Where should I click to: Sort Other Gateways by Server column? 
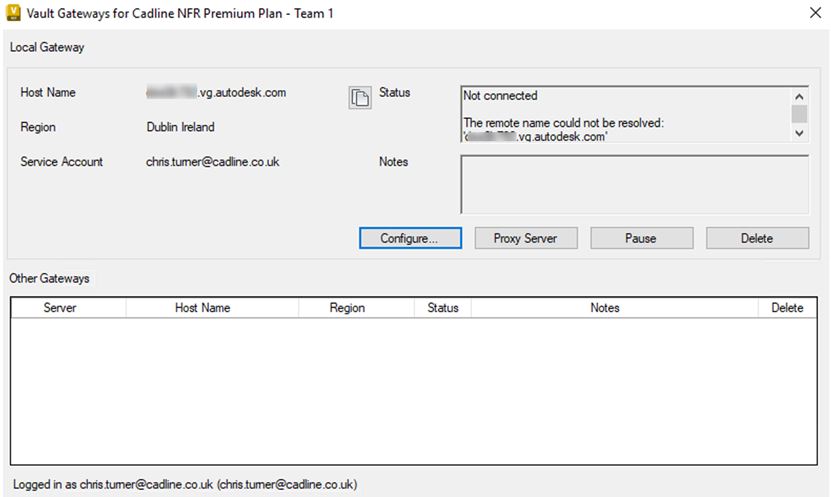[x=68, y=308]
